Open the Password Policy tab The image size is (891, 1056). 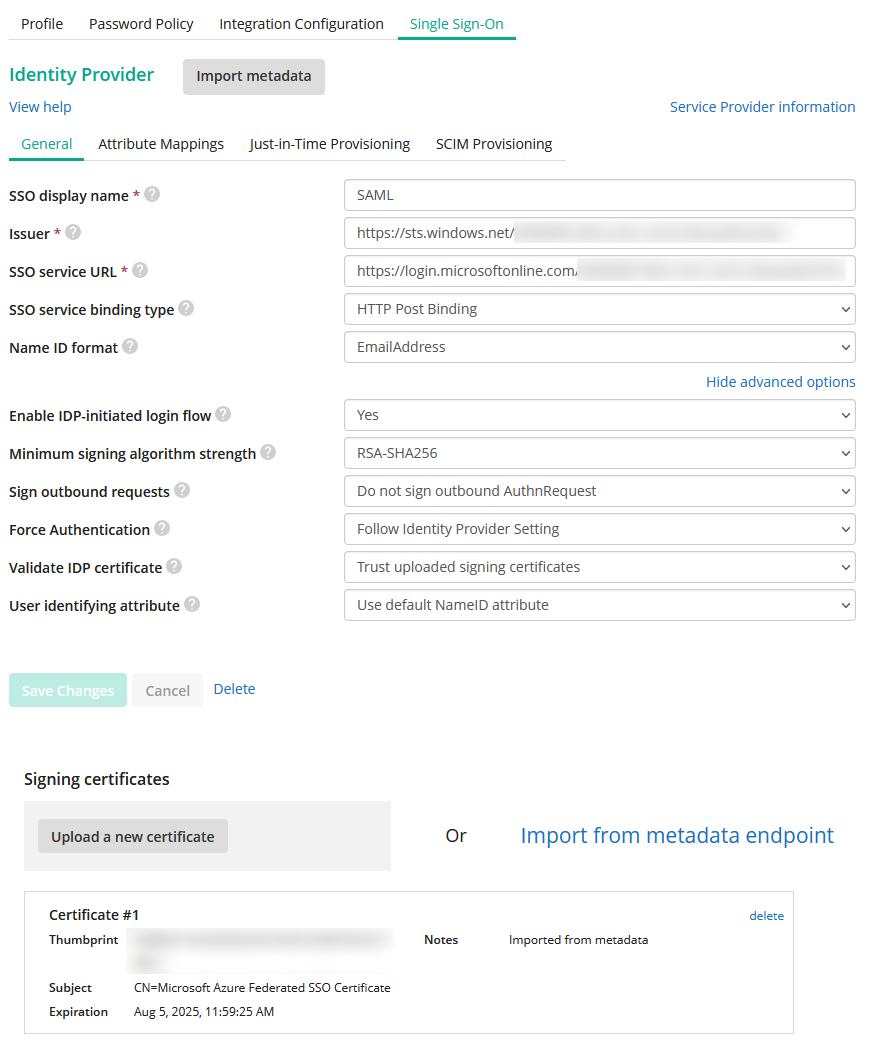click(141, 24)
